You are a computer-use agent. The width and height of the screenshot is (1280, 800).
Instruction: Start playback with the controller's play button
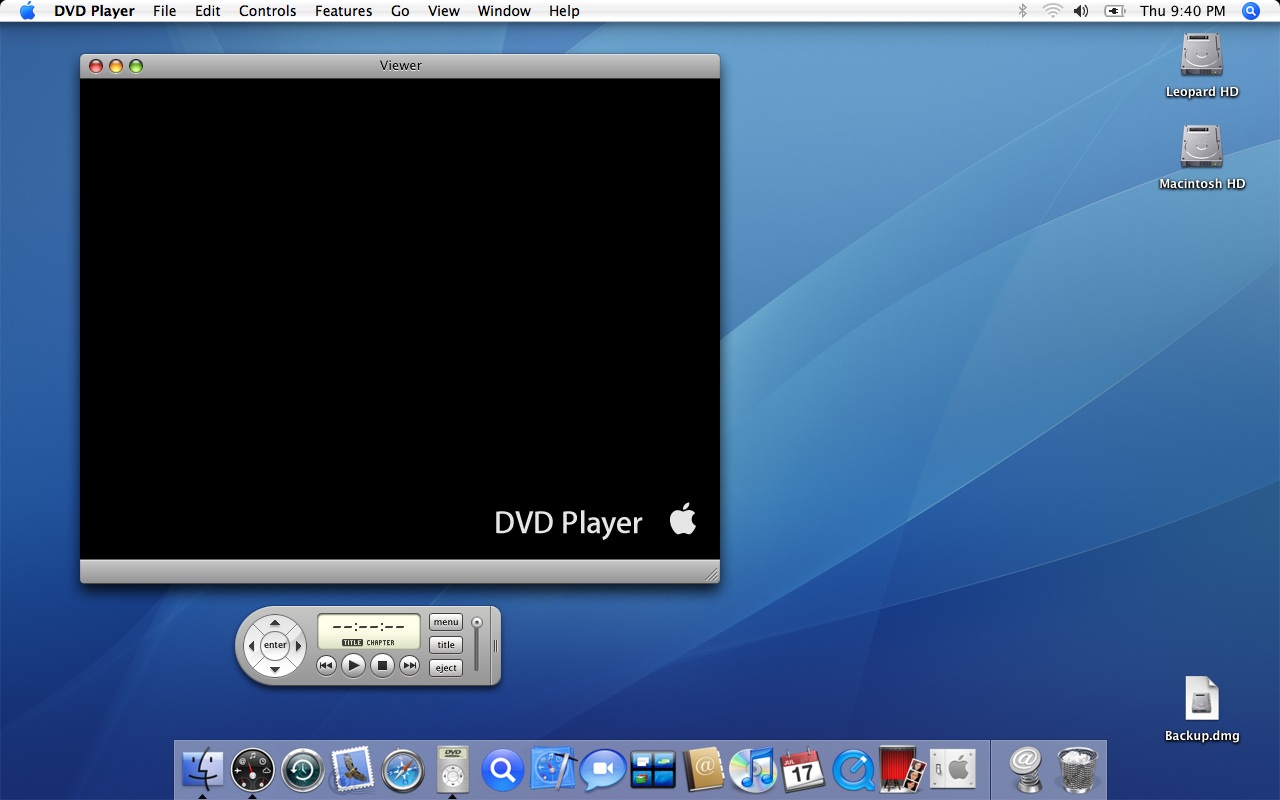tap(353, 665)
